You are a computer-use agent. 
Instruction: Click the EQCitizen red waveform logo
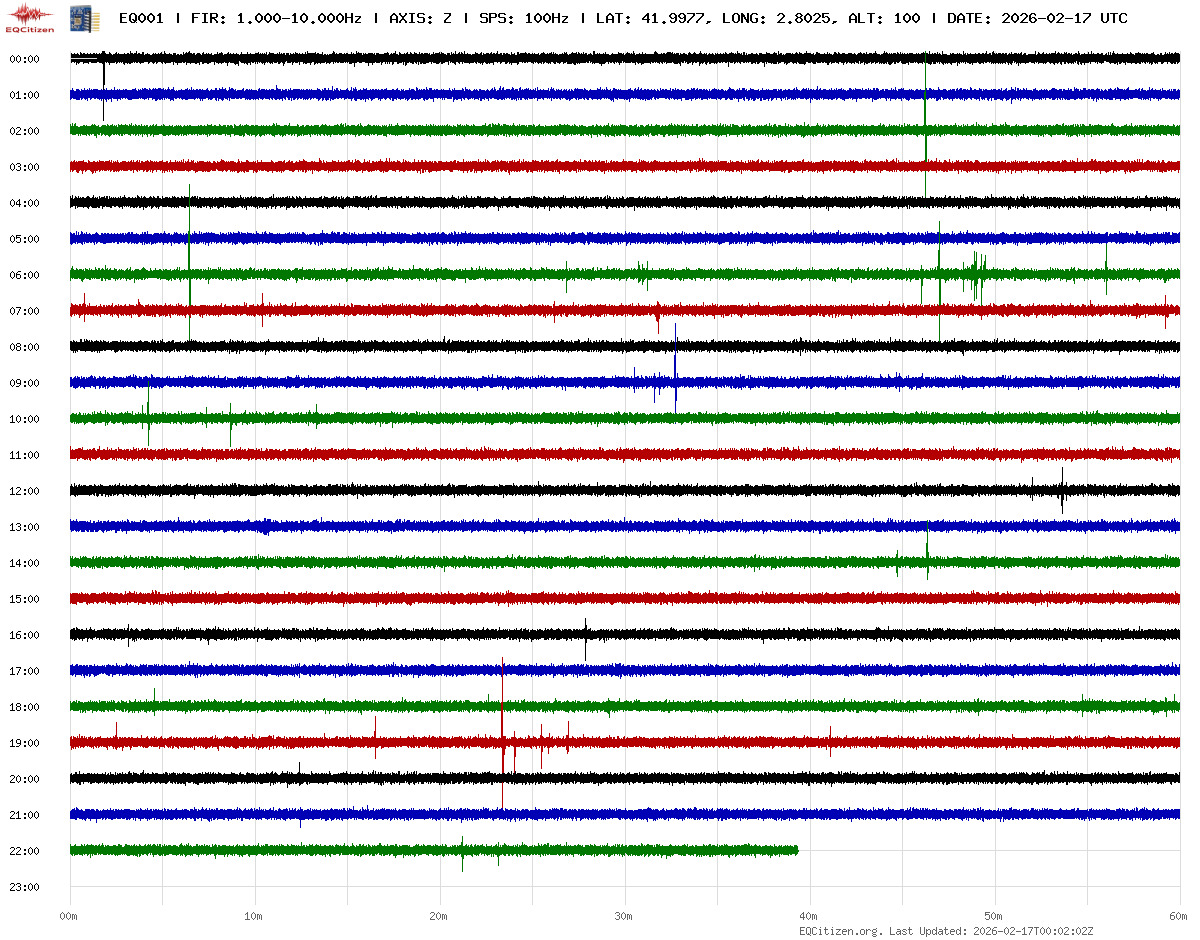point(30,17)
